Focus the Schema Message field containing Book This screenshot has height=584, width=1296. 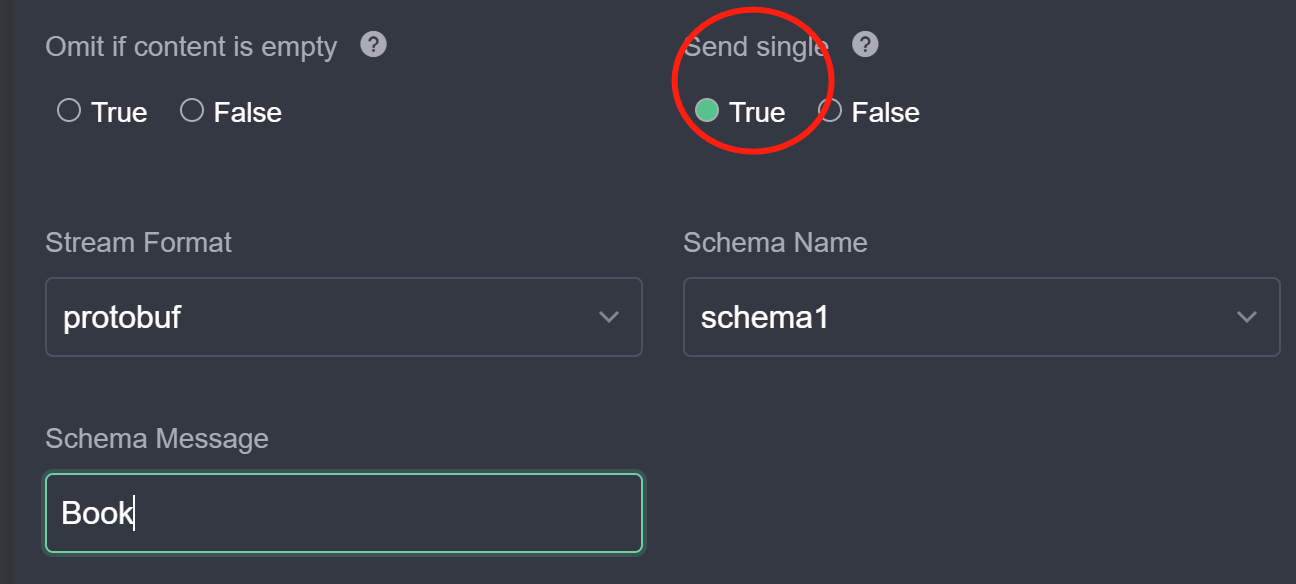click(x=344, y=513)
